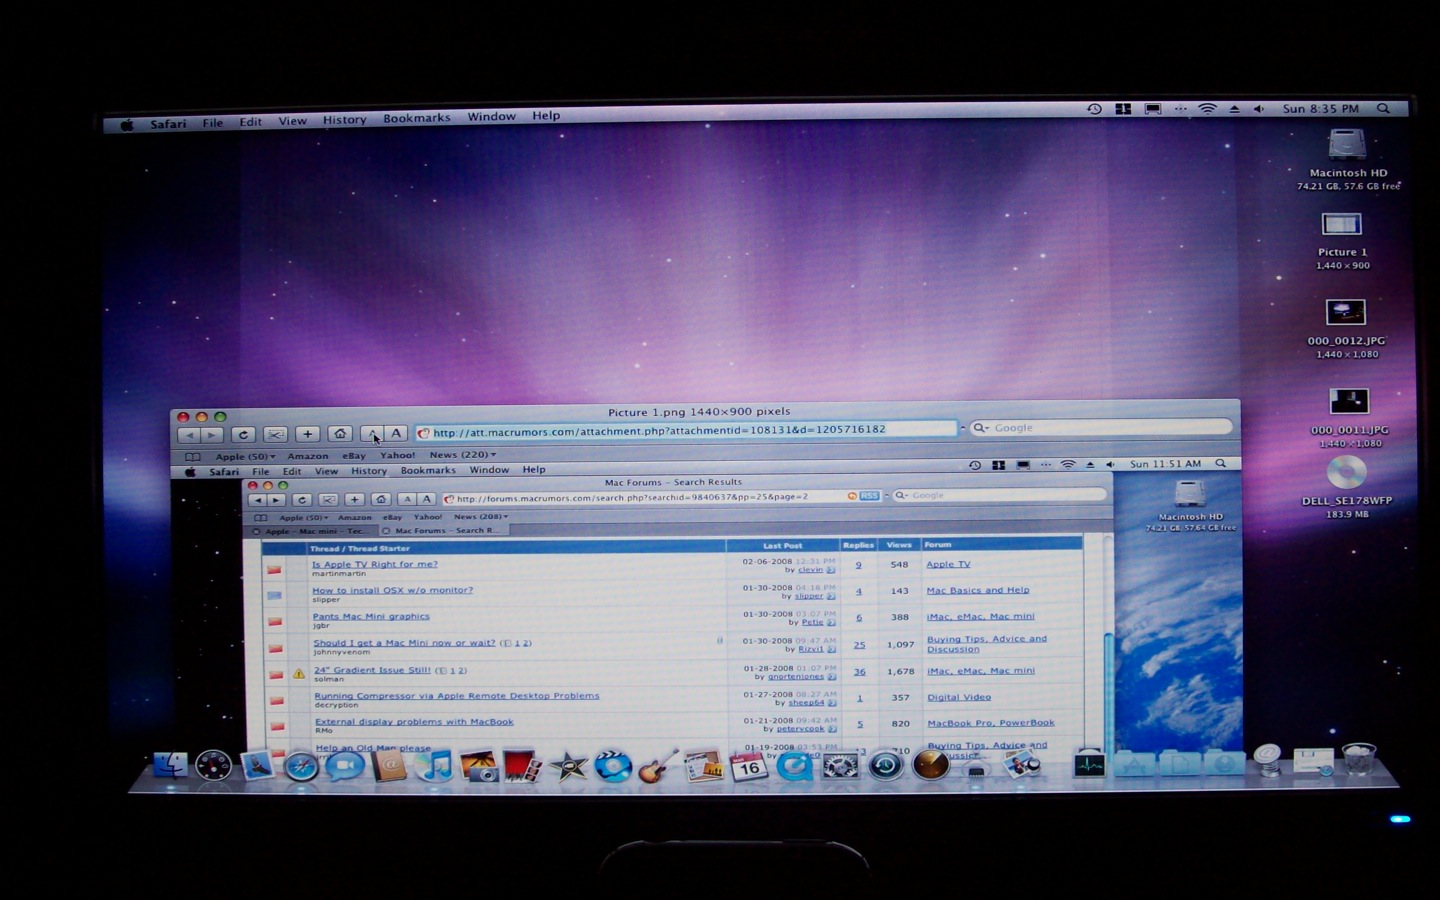This screenshot has height=900, width=1440.
Task: Launch iDVD from the Dock
Action: (612, 767)
